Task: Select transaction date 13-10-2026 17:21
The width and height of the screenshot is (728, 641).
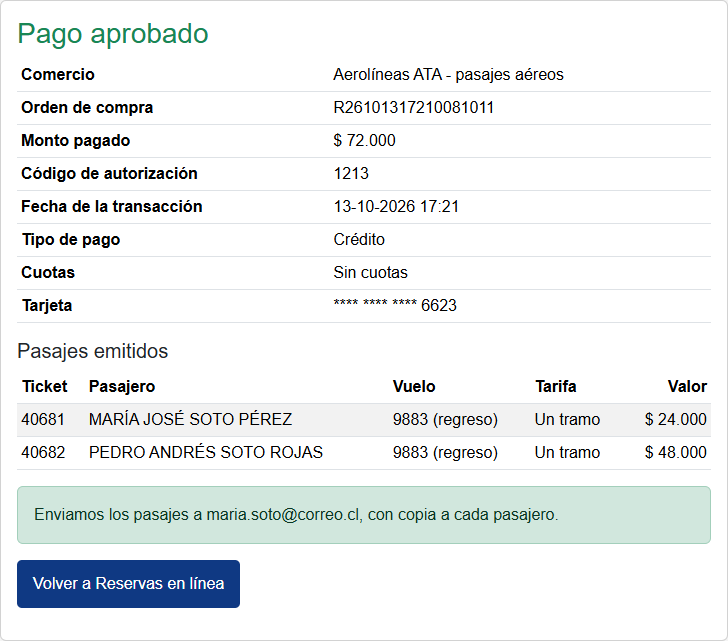Action: coord(396,206)
